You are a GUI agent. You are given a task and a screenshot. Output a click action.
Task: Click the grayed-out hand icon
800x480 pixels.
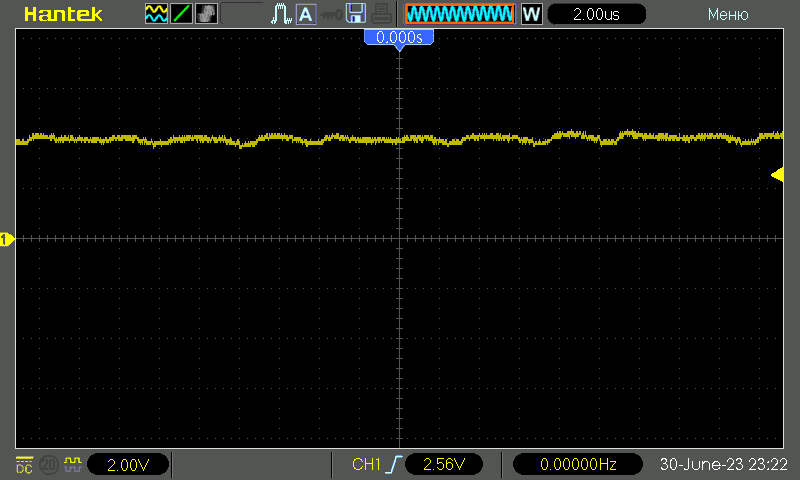[x=204, y=14]
